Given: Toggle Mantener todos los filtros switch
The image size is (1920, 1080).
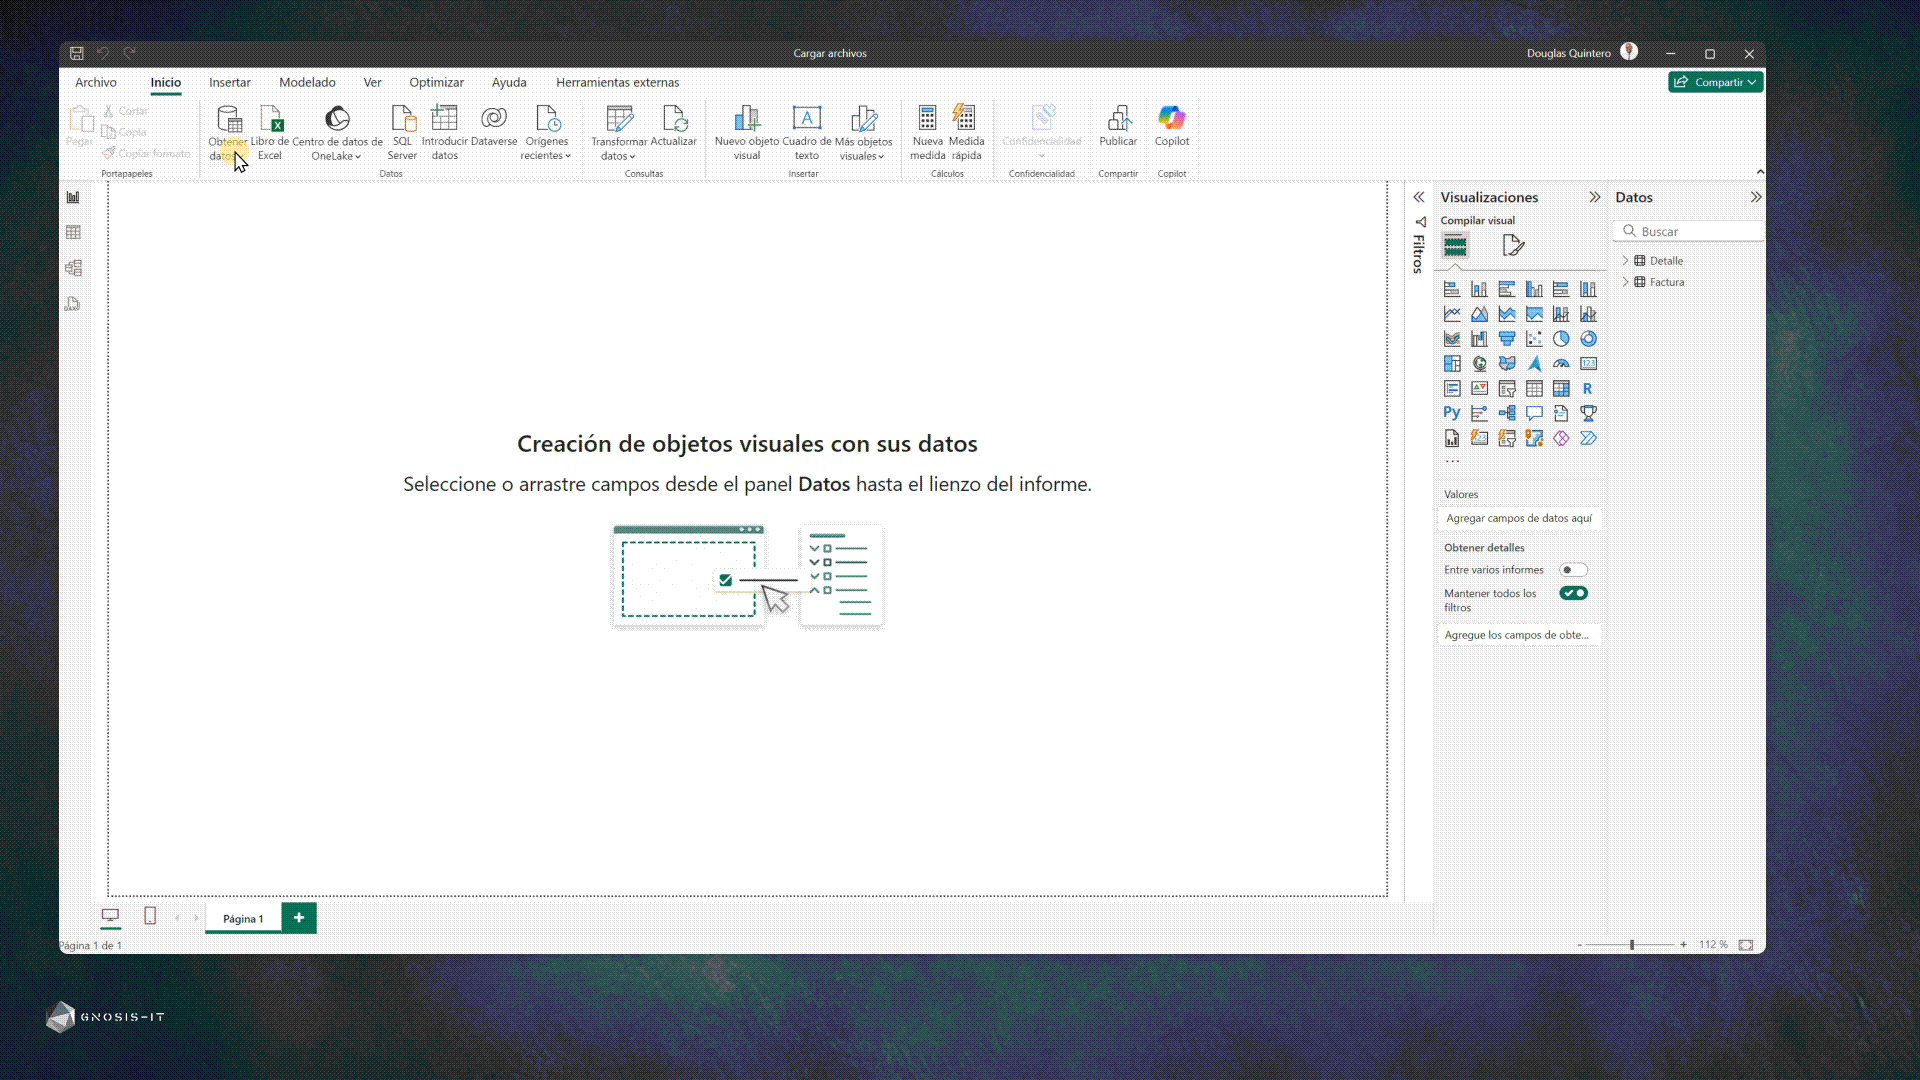Looking at the screenshot, I should (x=1573, y=593).
